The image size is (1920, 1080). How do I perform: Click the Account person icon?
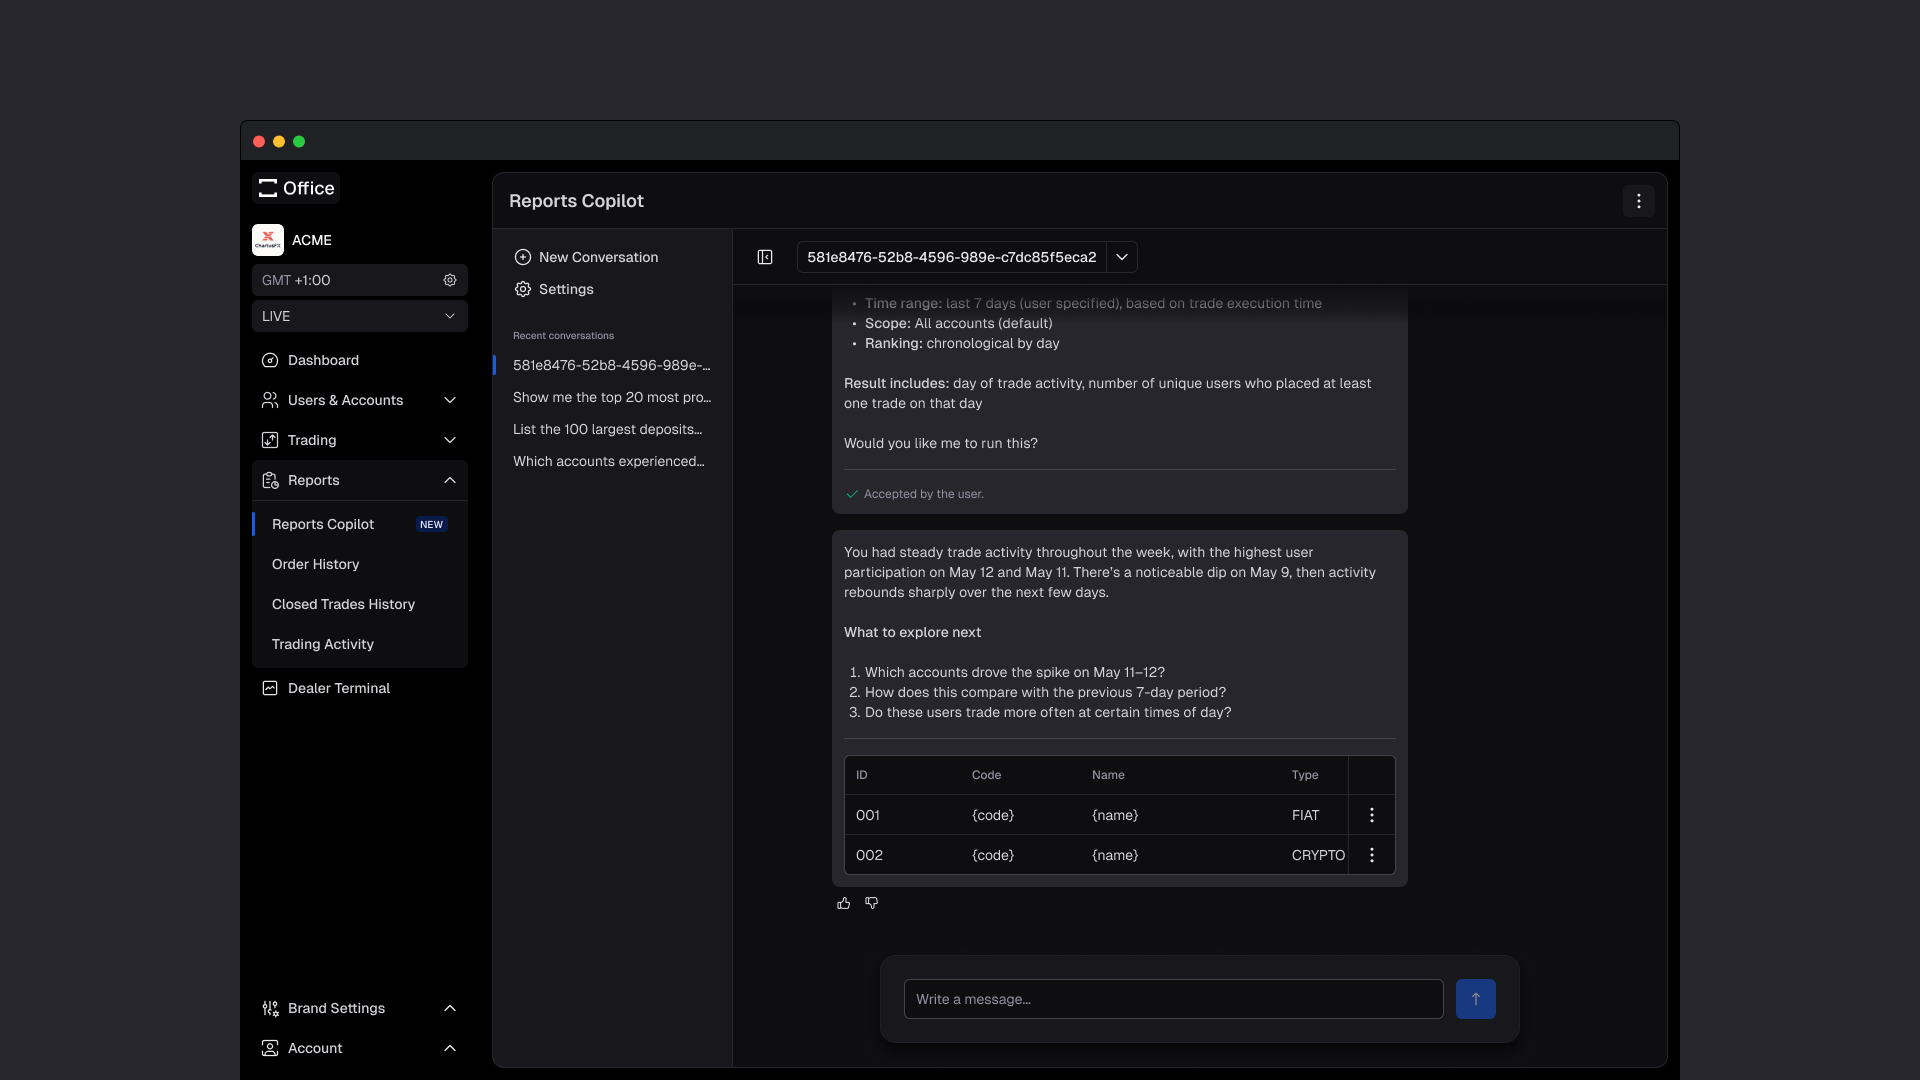coord(270,1048)
